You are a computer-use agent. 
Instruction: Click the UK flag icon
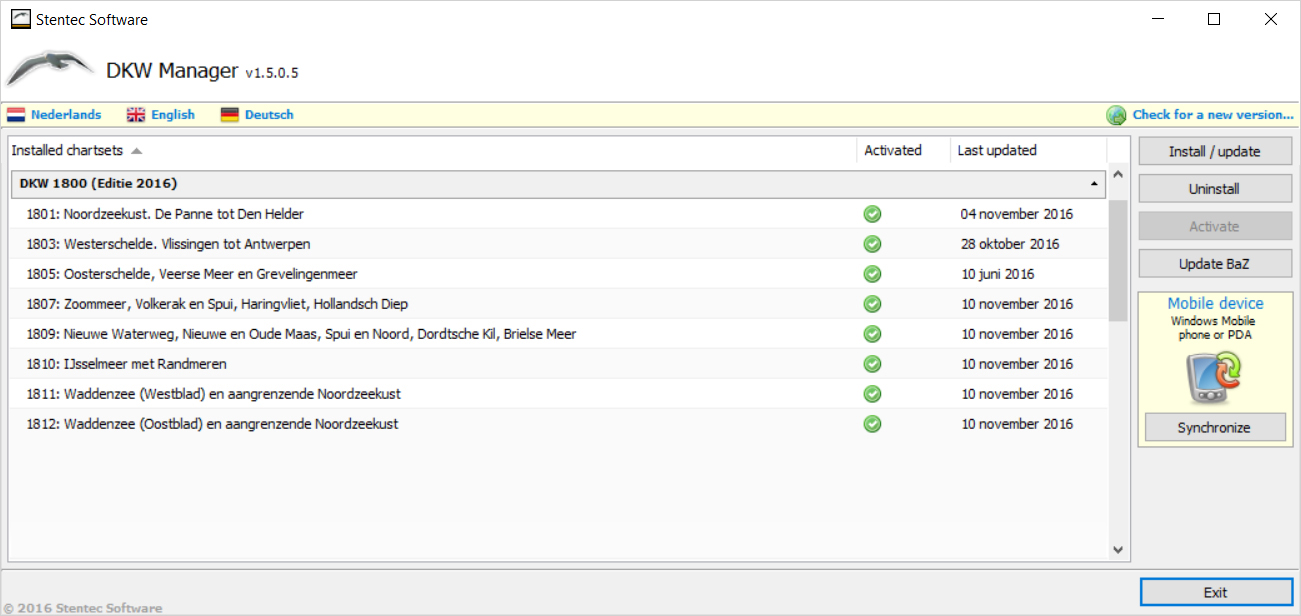point(136,115)
